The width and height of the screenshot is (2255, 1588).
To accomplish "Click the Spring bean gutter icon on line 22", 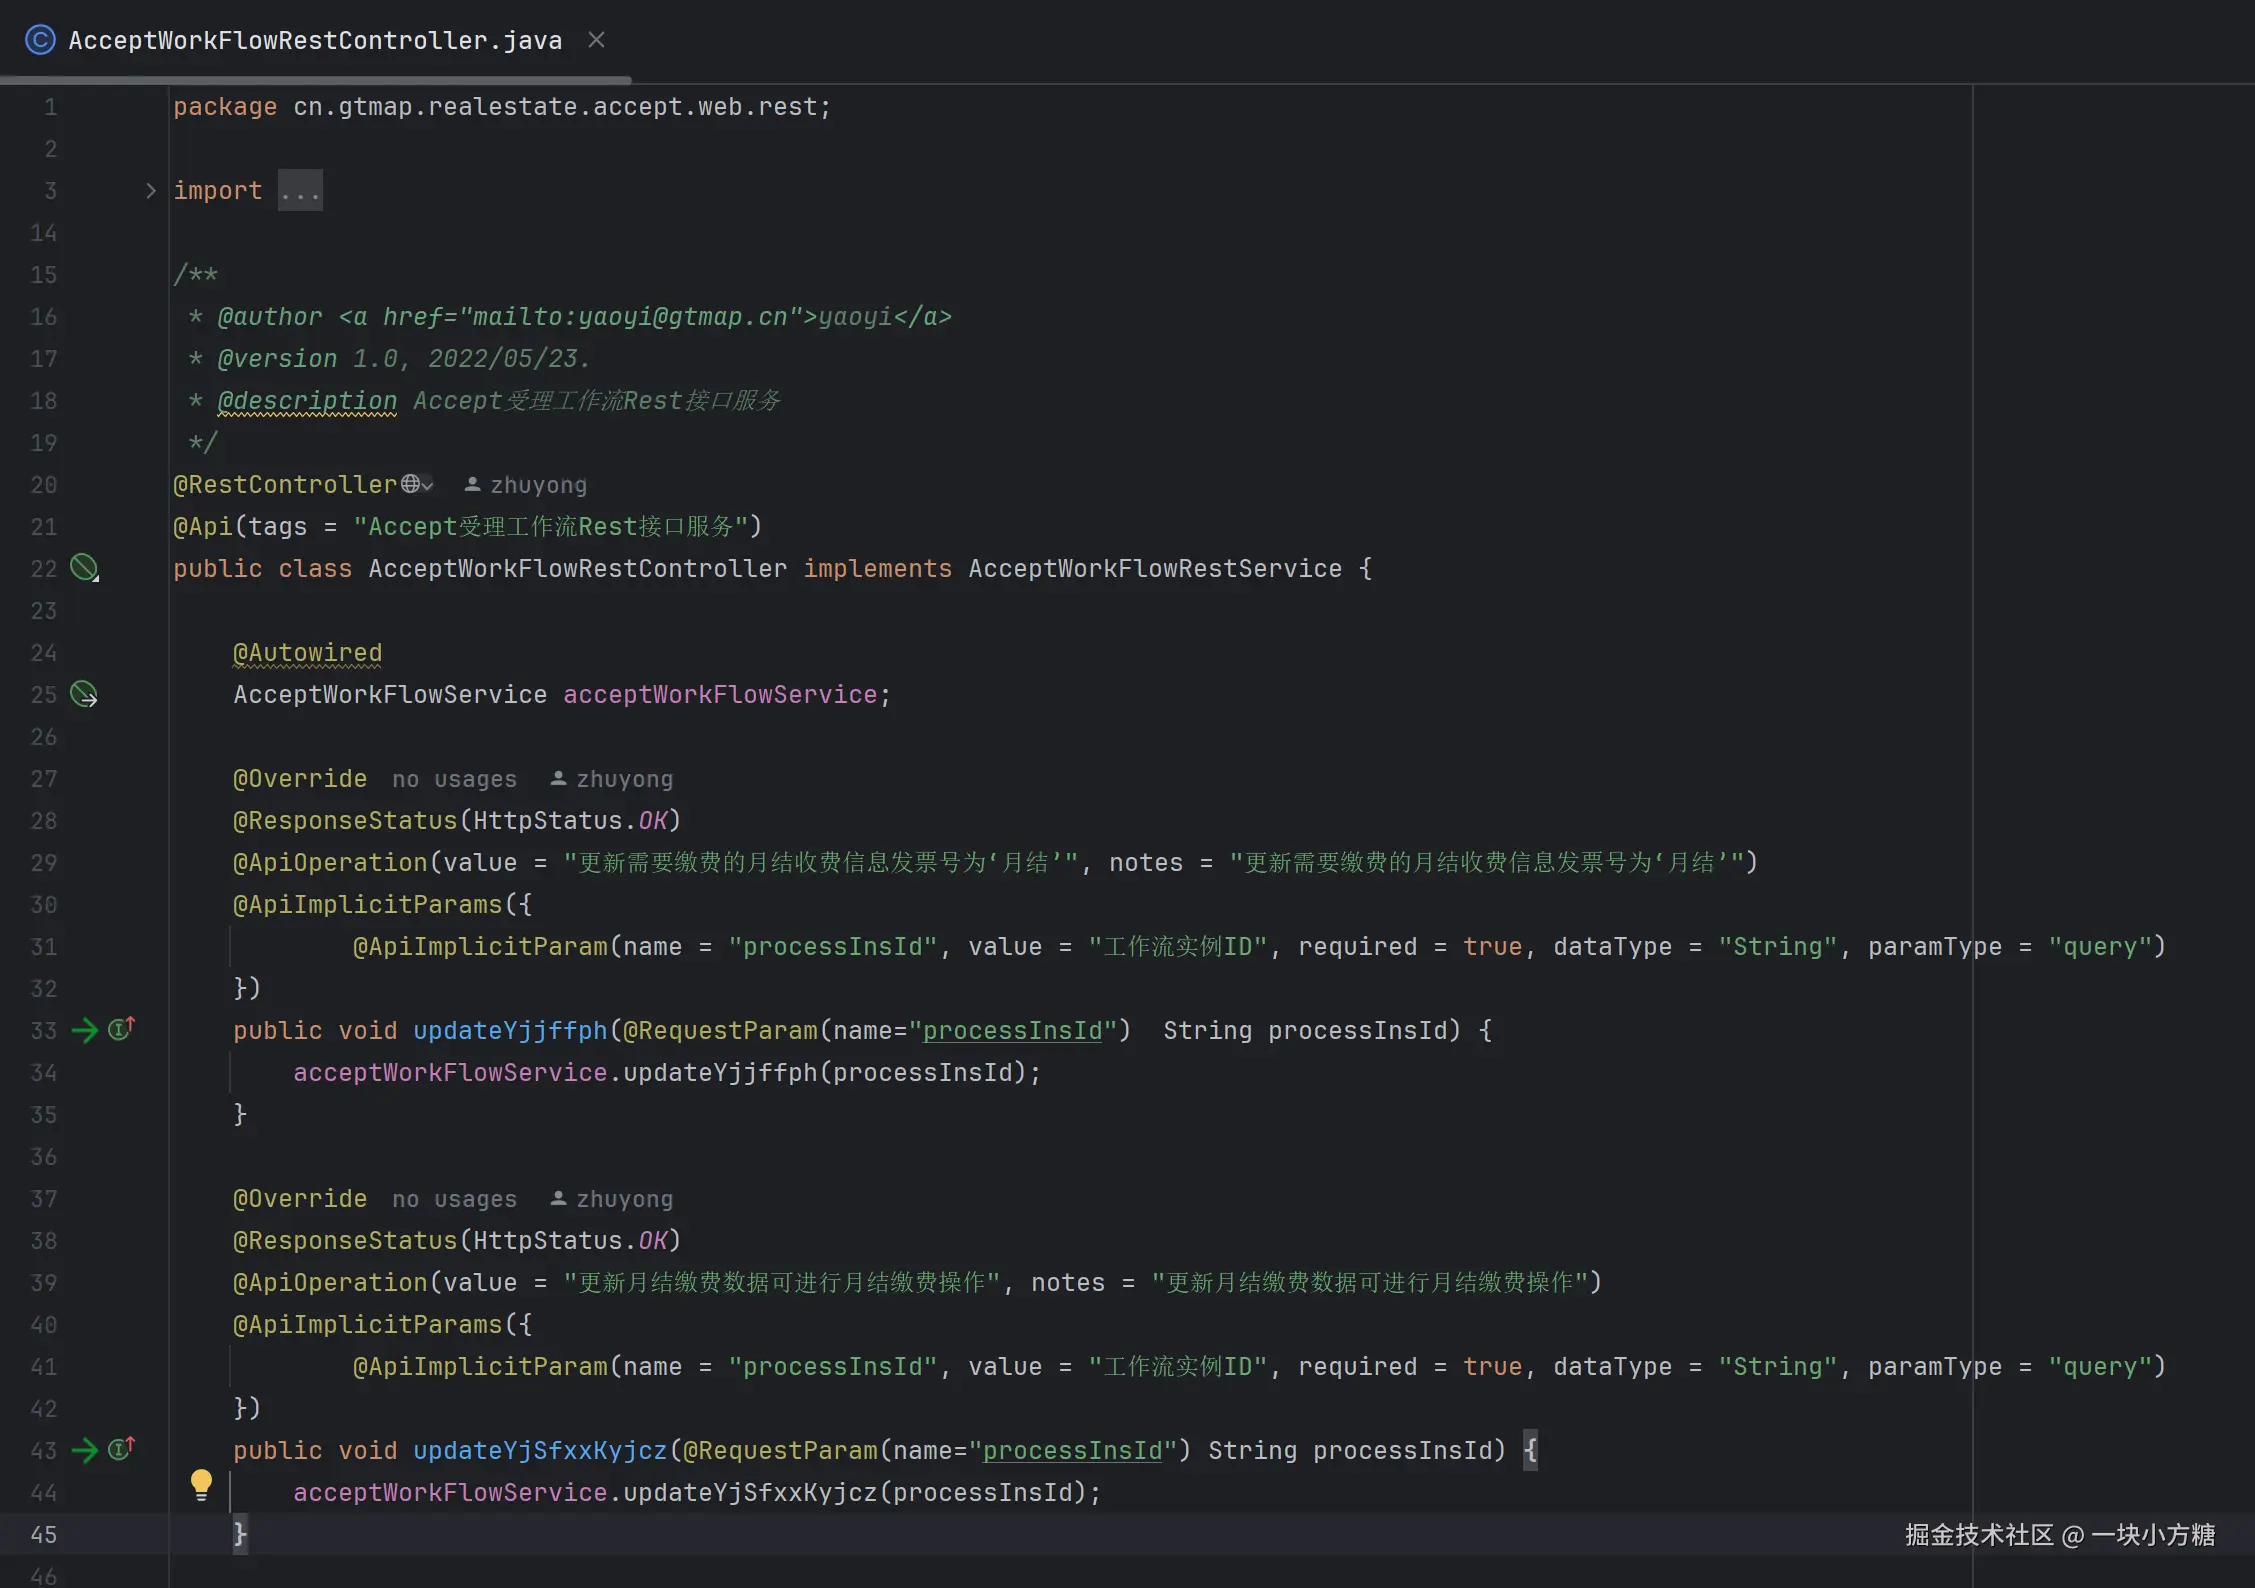I will [84, 568].
